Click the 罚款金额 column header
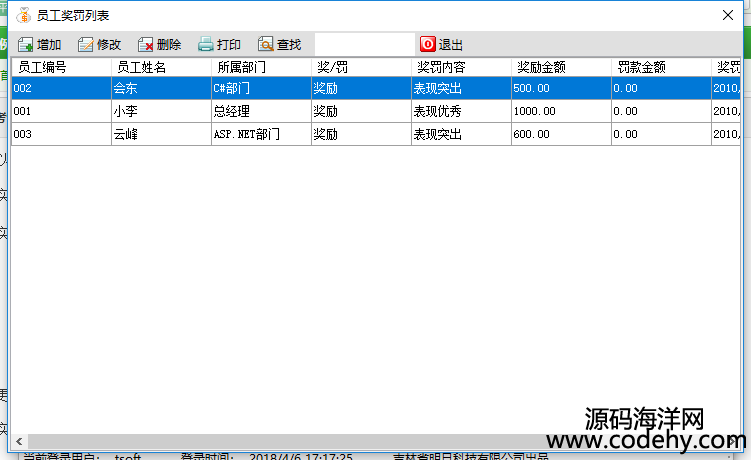 (x=661, y=67)
